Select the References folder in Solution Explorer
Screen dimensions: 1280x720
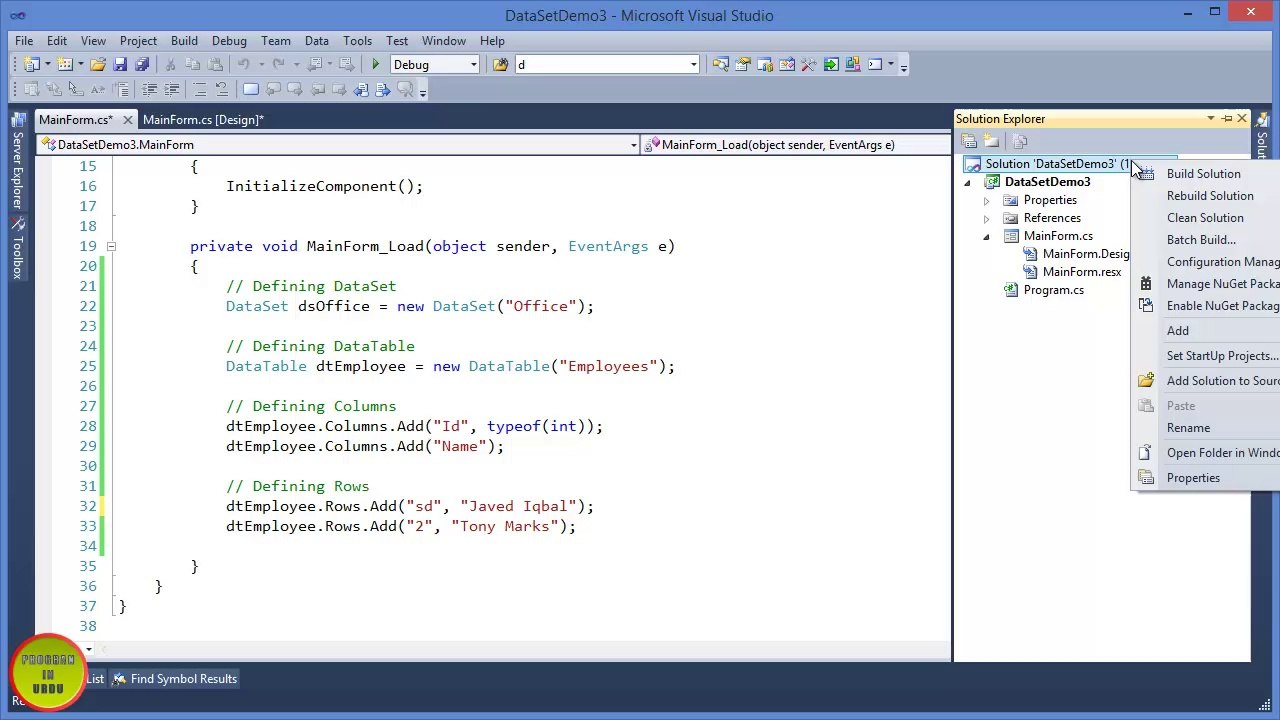point(1052,218)
